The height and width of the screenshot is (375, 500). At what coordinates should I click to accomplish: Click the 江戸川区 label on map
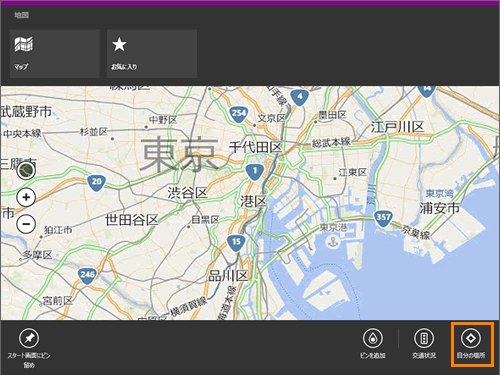pos(397,127)
